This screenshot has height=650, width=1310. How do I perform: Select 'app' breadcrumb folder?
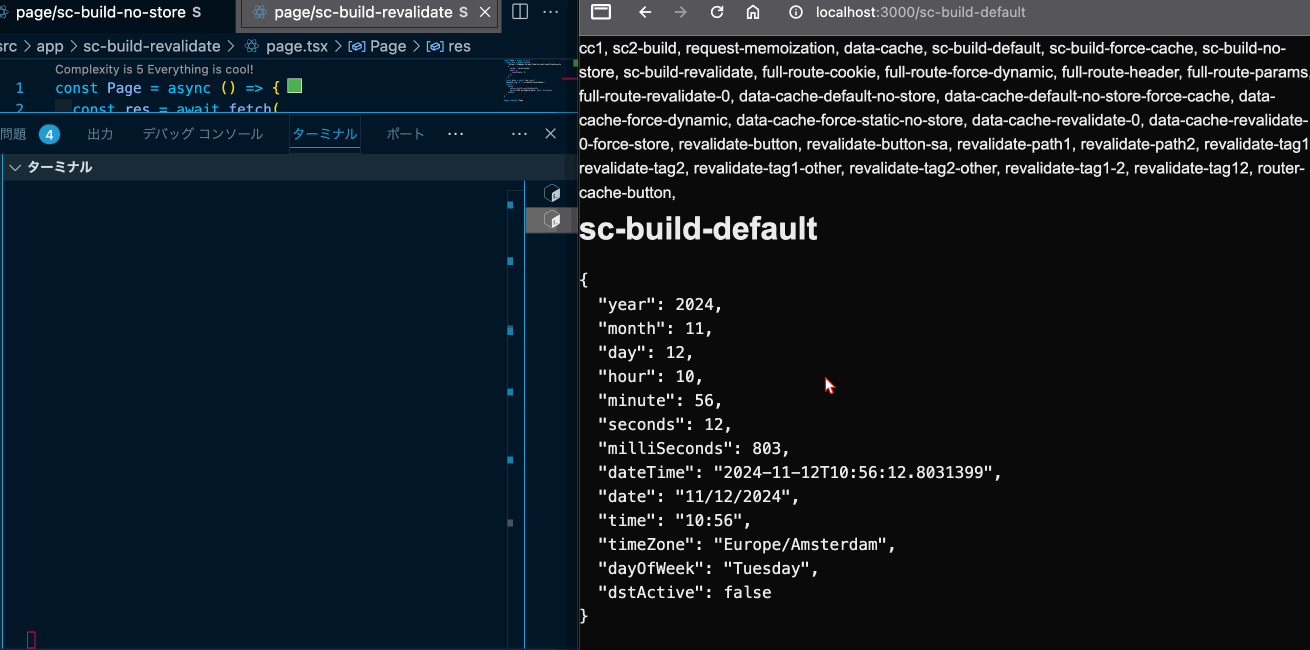[50, 46]
